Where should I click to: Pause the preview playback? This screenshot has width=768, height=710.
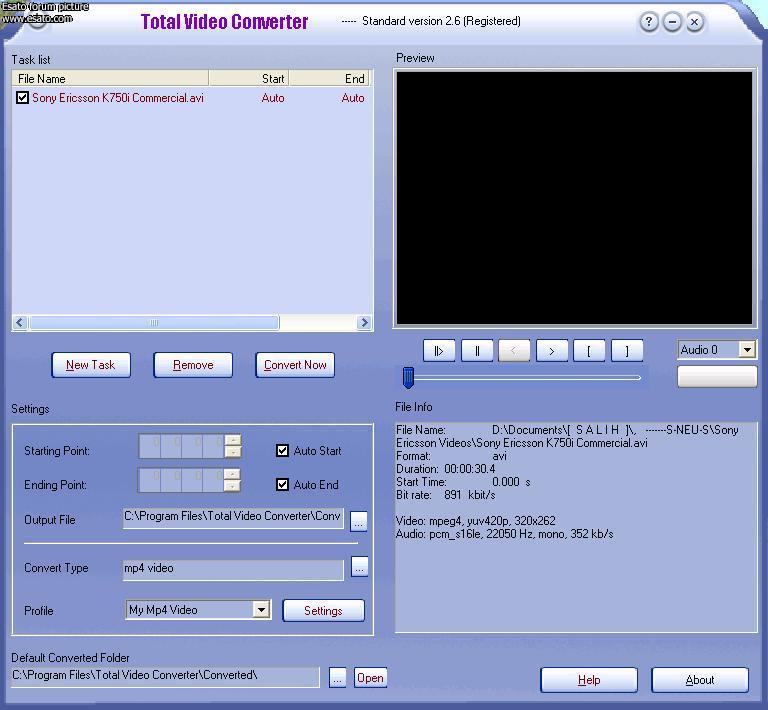pos(477,351)
